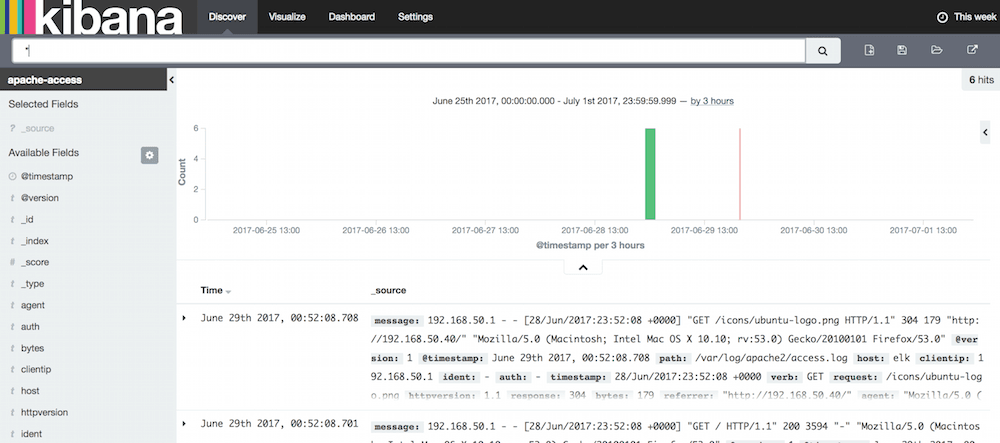Click the clock icon in top bar
This screenshot has height=443, width=1000.
(x=941, y=17)
